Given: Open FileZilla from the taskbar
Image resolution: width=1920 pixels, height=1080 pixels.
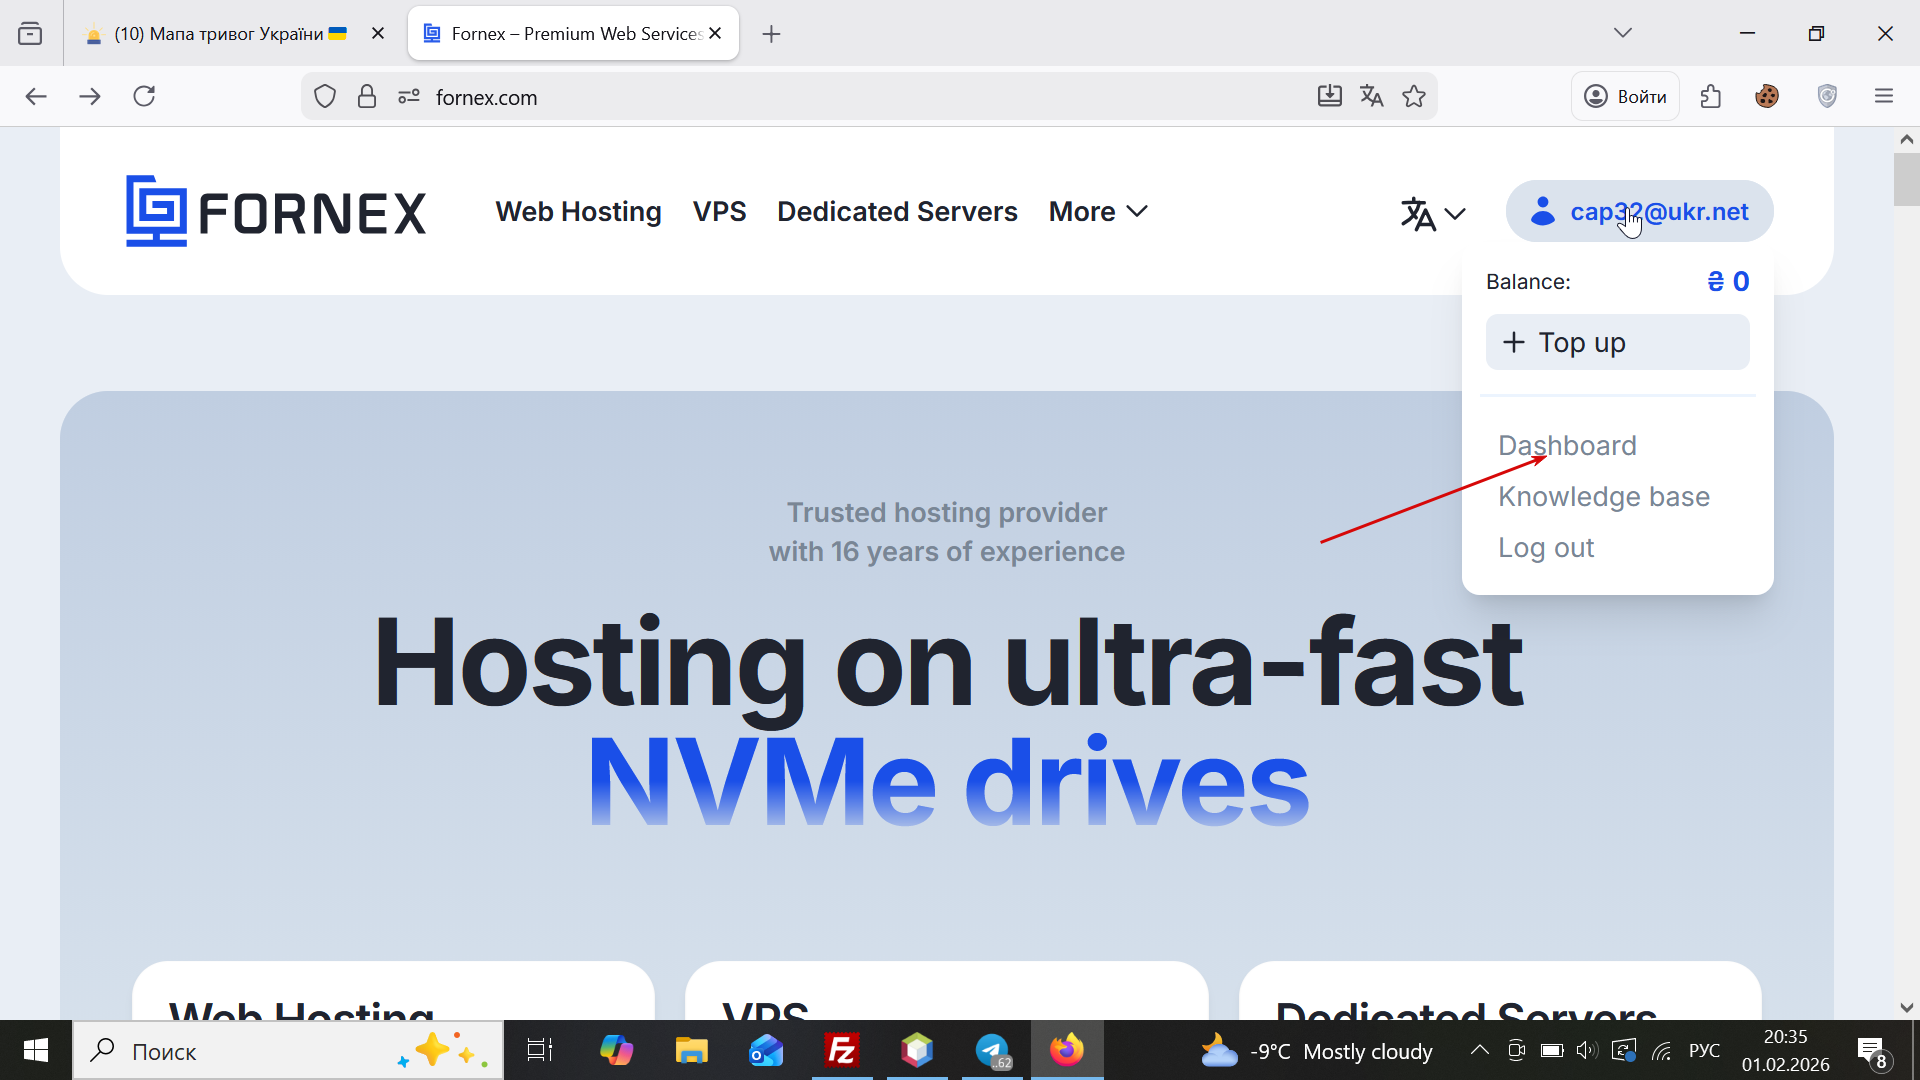Looking at the screenshot, I should click(x=842, y=1051).
